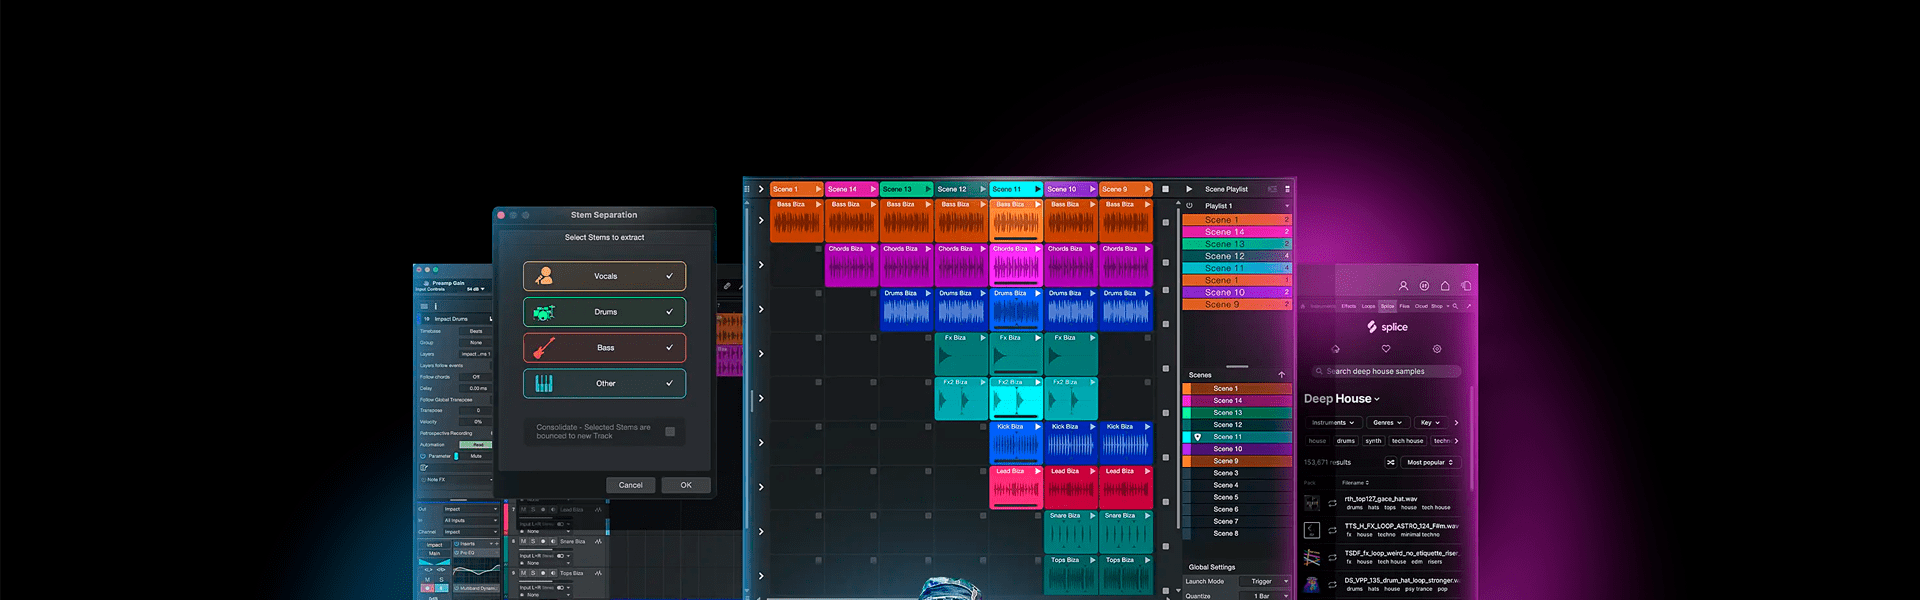Viewport: 1920px width, 600px height.
Task: Toggle the Bass stem checkbox
Action: [x=670, y=348]
